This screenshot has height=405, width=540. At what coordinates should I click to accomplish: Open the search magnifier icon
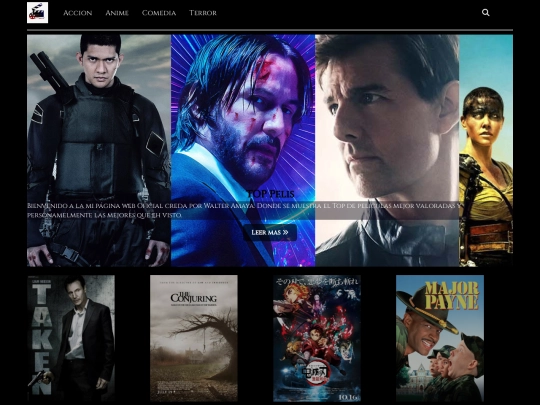(x=486, y=13)
